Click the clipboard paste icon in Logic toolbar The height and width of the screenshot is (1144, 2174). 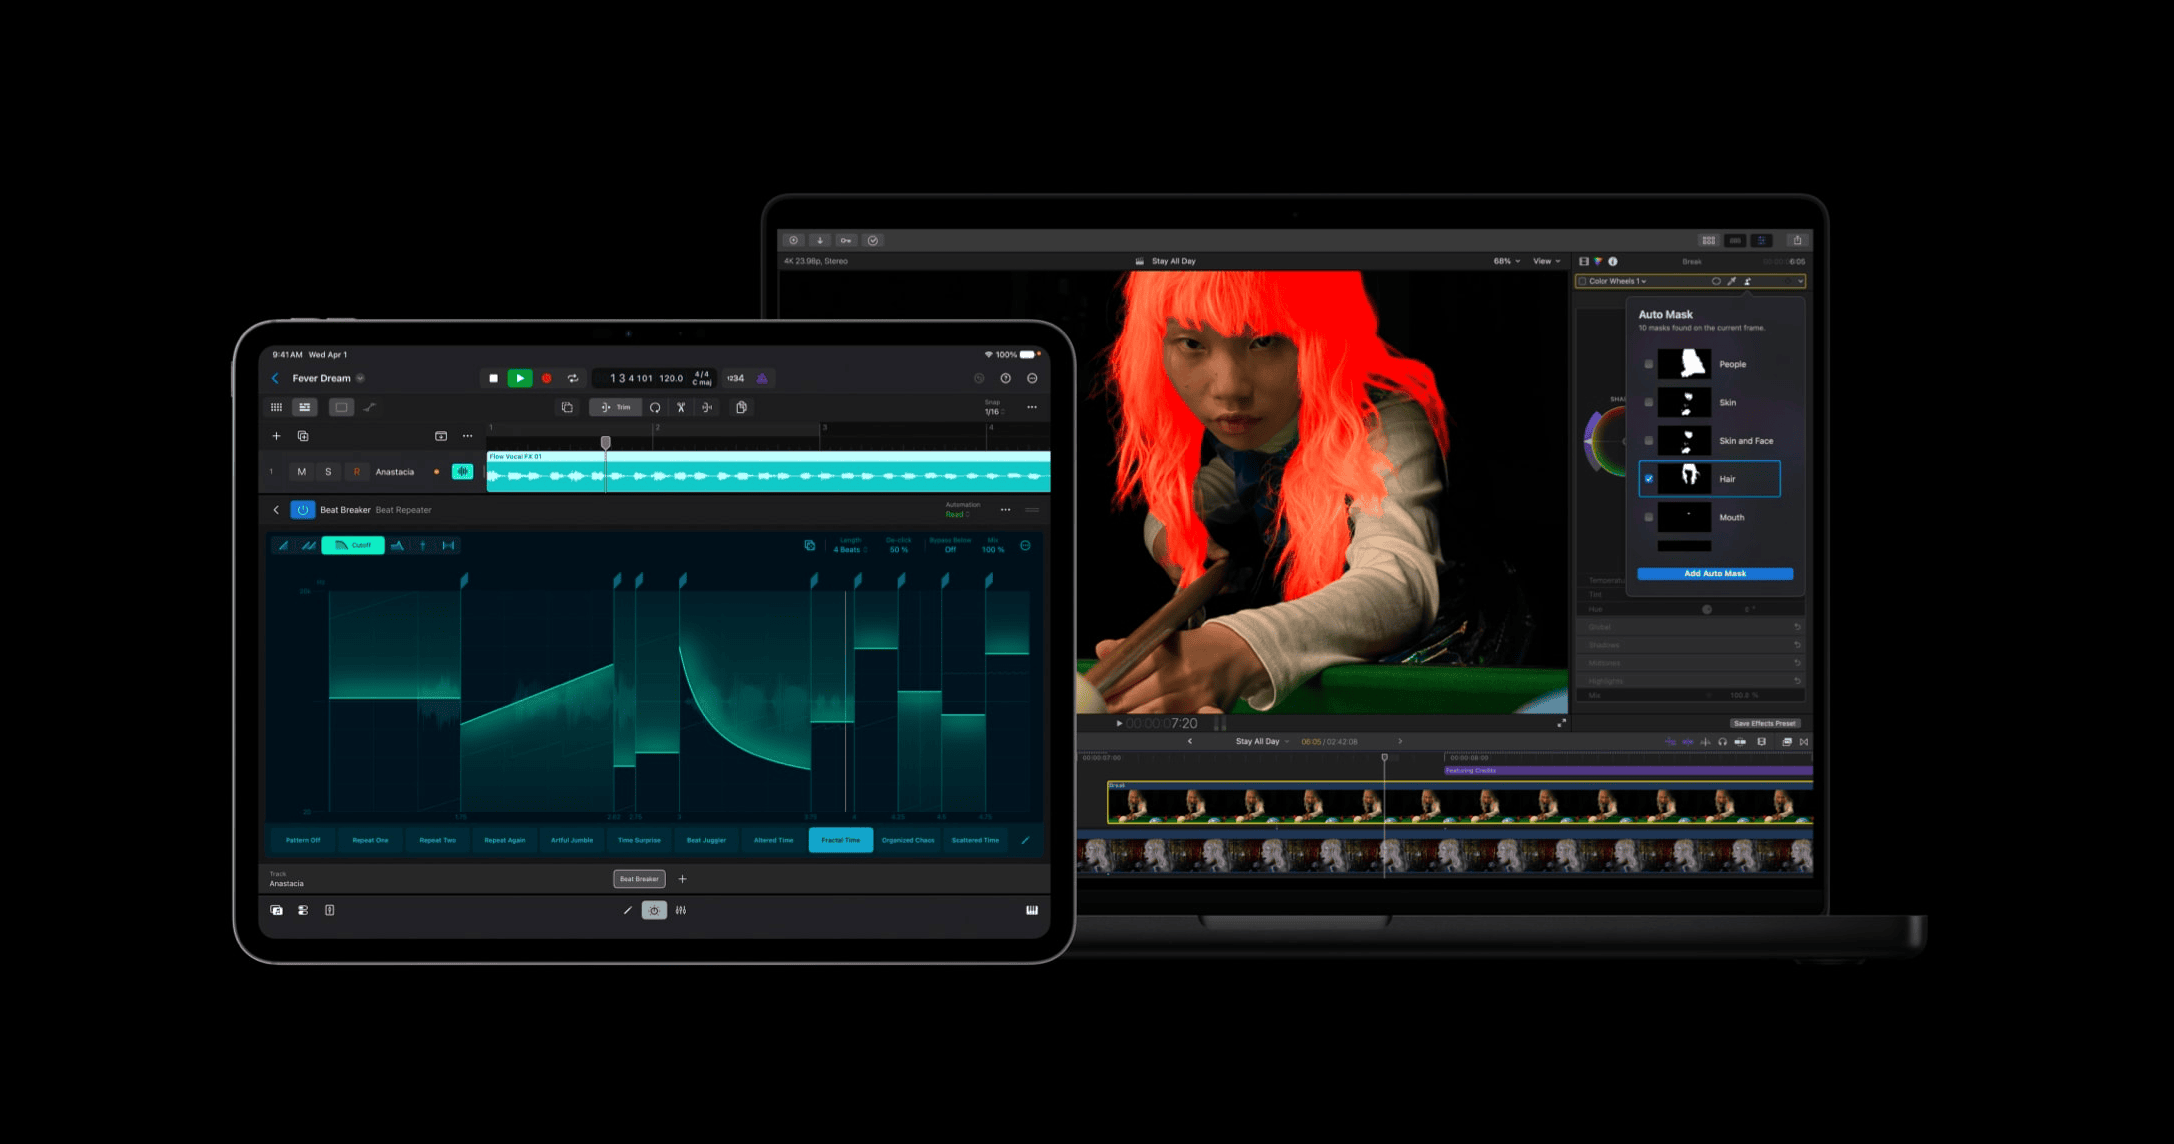click(x=741, y=407)
